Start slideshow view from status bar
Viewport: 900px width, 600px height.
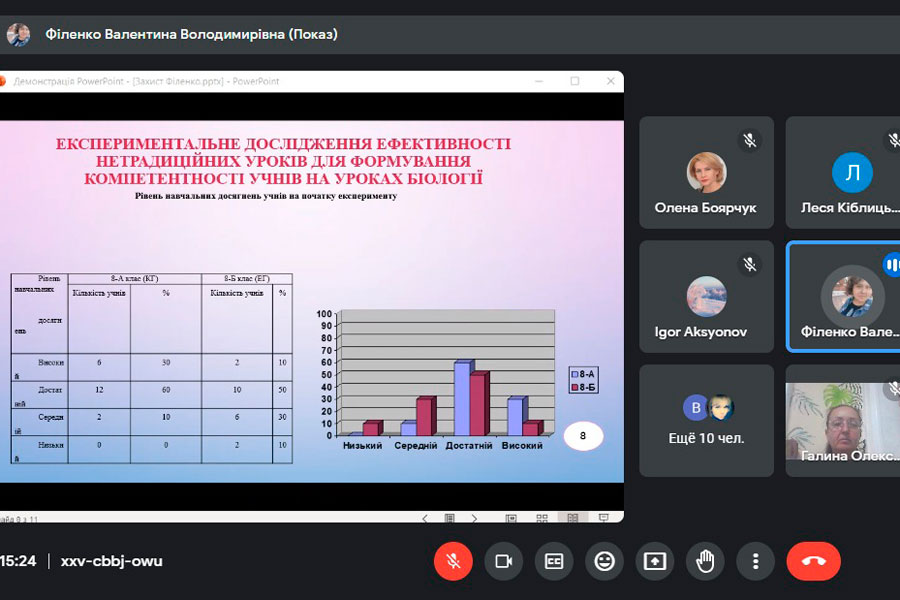coord(603,518)
